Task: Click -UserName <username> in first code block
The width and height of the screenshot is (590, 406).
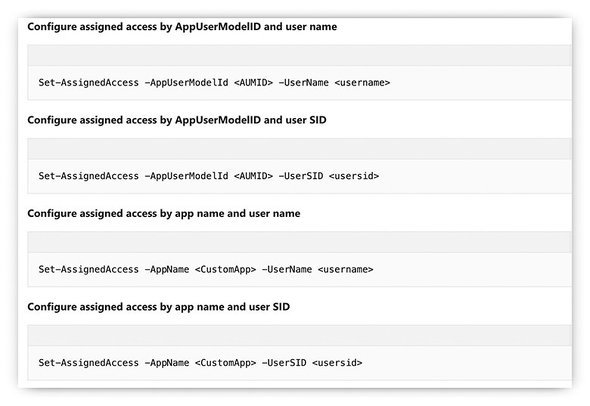Action: (334, 83)
